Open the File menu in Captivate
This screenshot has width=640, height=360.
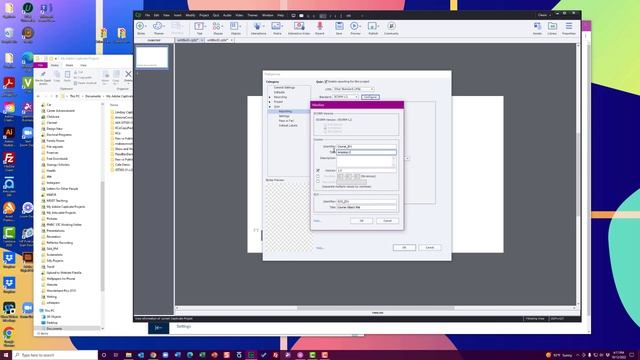(x=147, y=15)
